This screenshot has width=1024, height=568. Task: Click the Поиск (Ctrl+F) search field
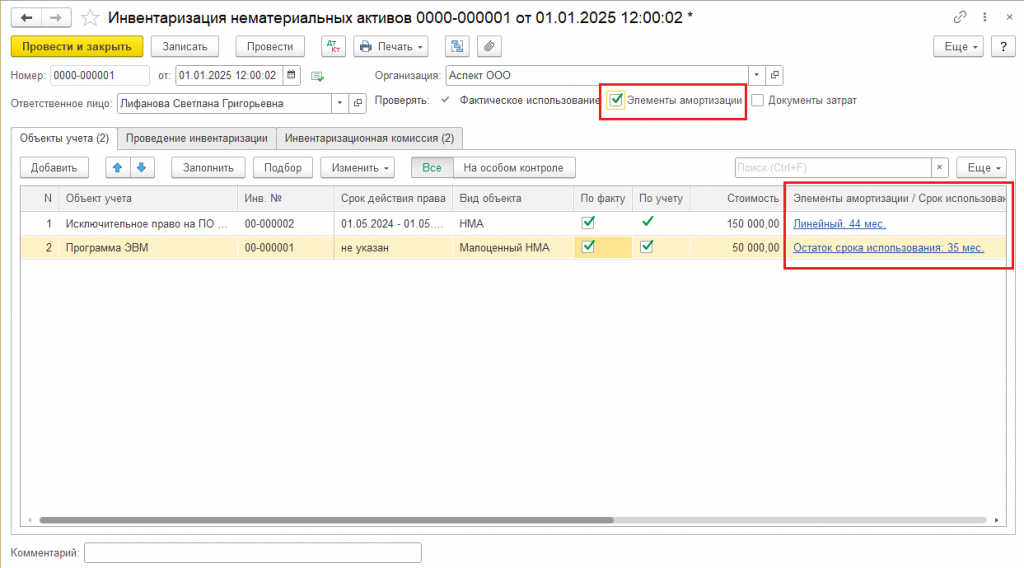(x=833, y=168)
